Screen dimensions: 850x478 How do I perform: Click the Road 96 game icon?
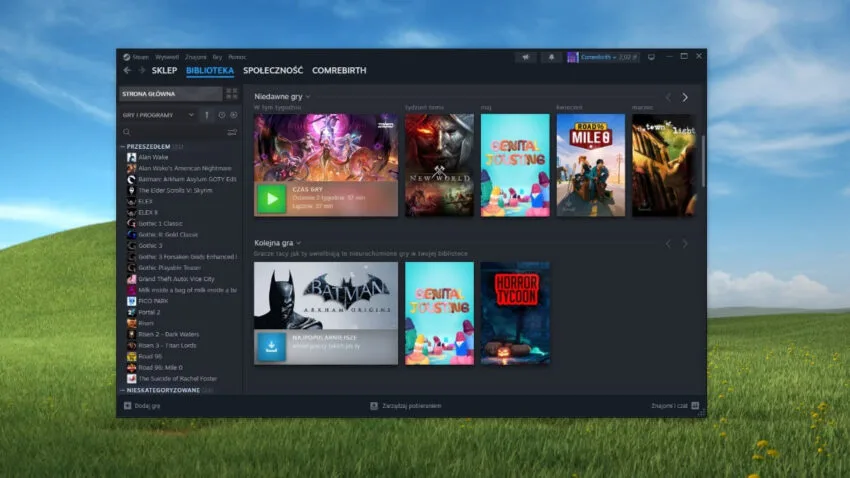click(x=131, y=356)
